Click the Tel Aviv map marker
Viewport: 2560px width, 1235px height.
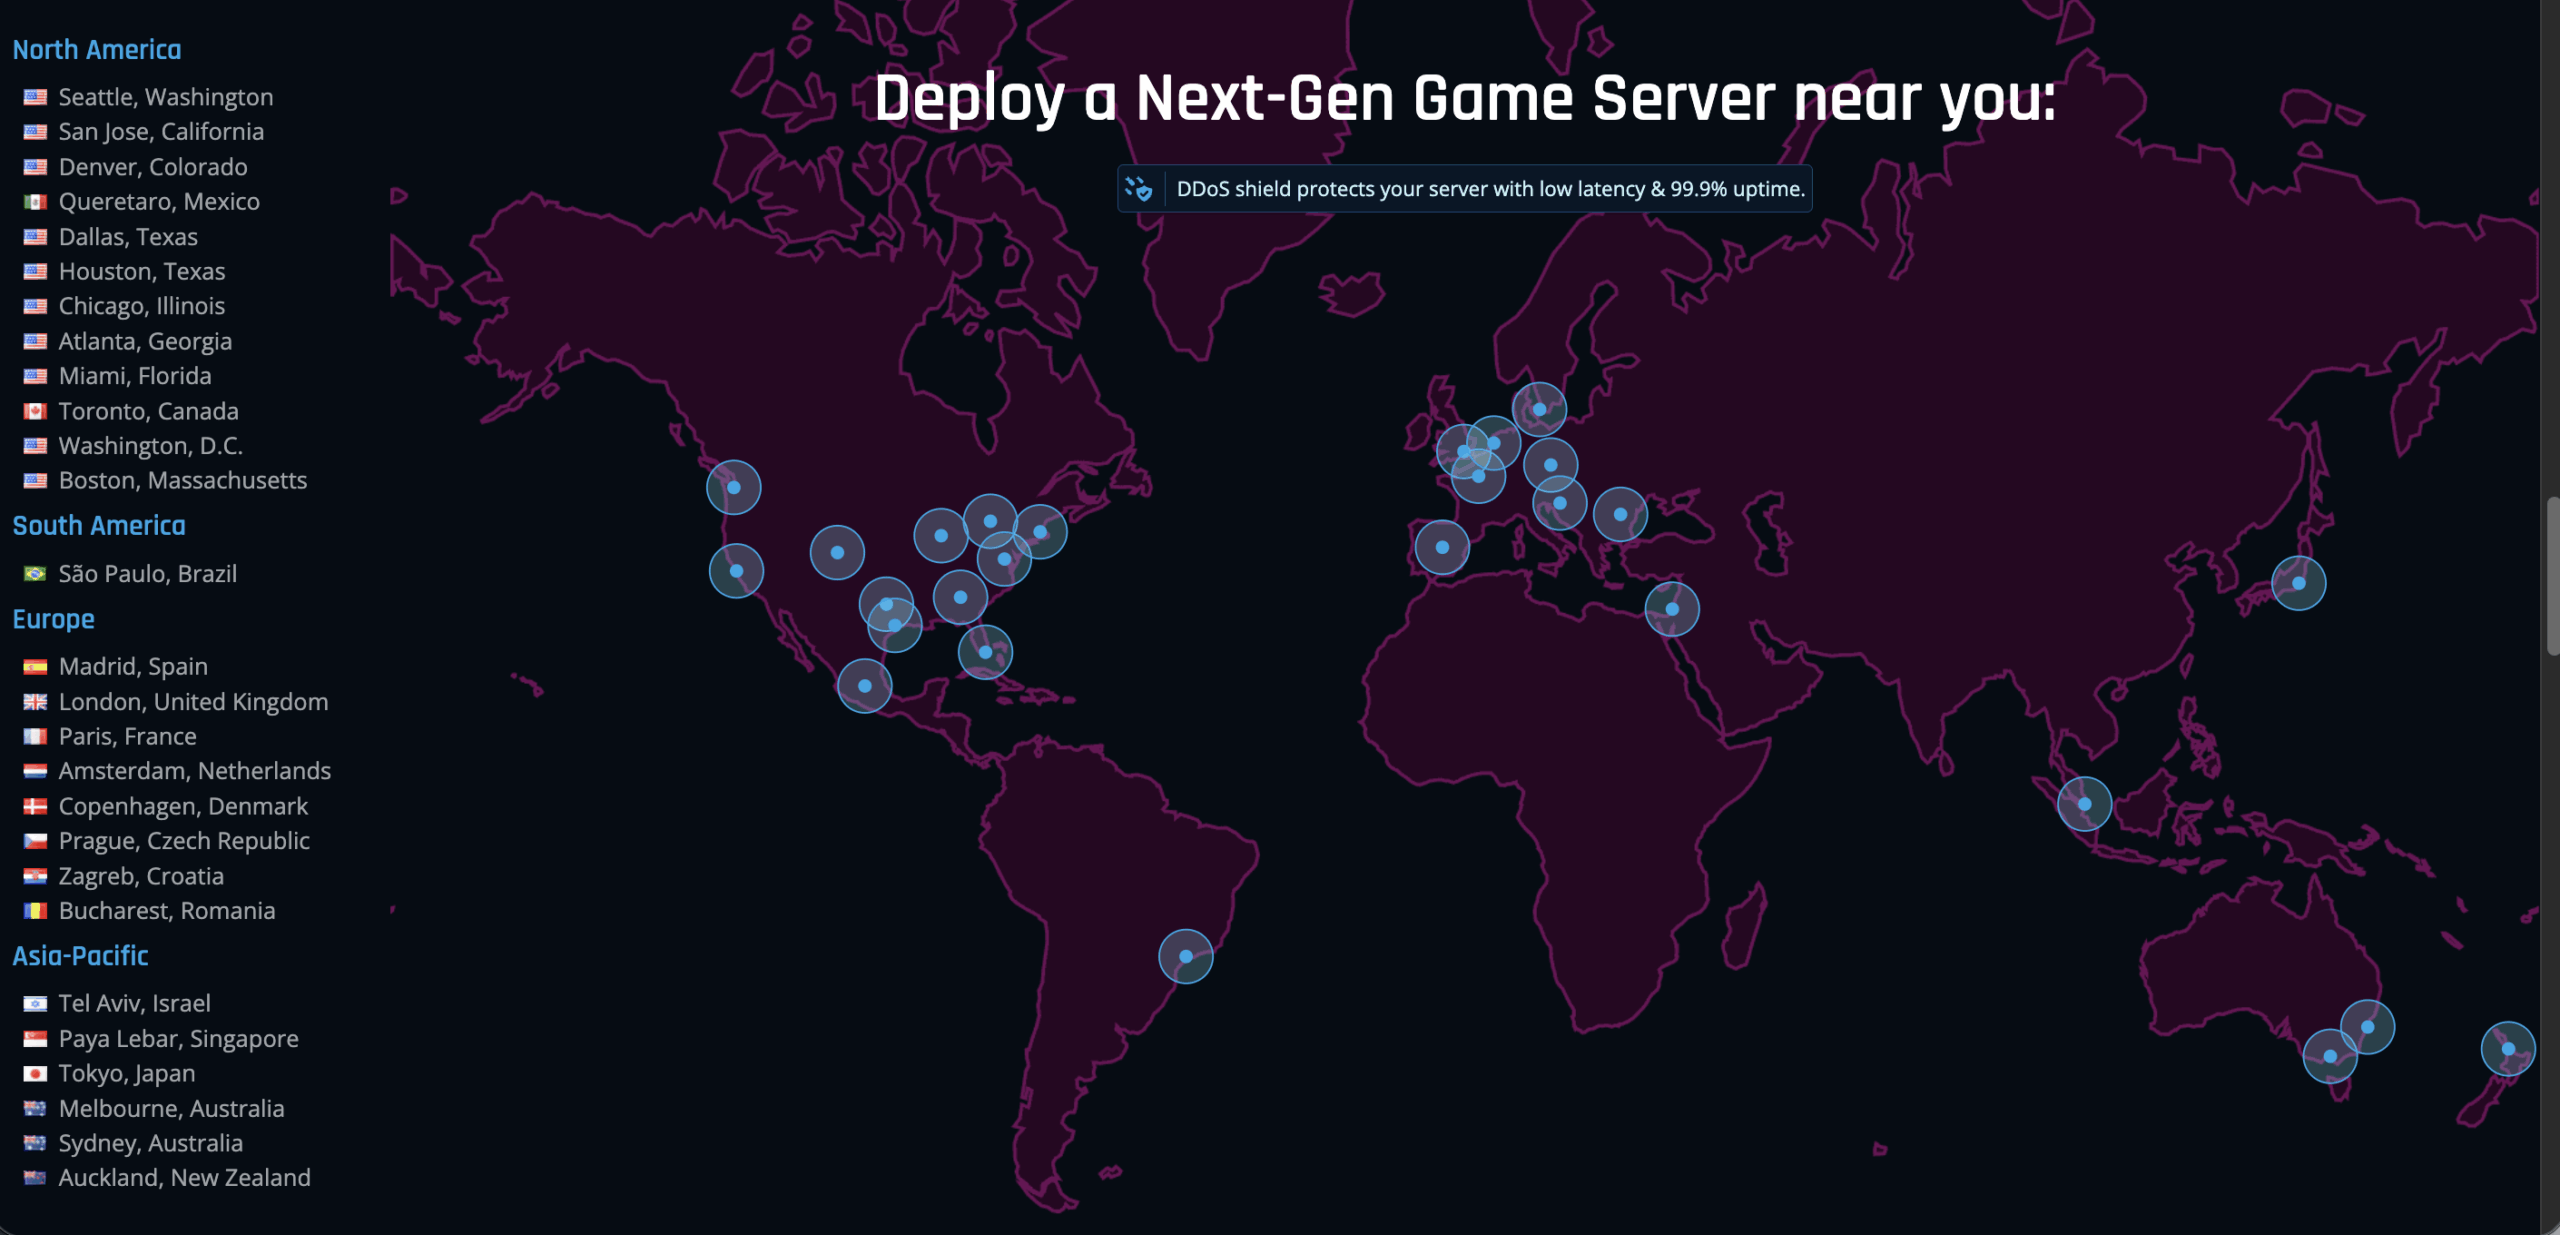[x=1671, y=609]
